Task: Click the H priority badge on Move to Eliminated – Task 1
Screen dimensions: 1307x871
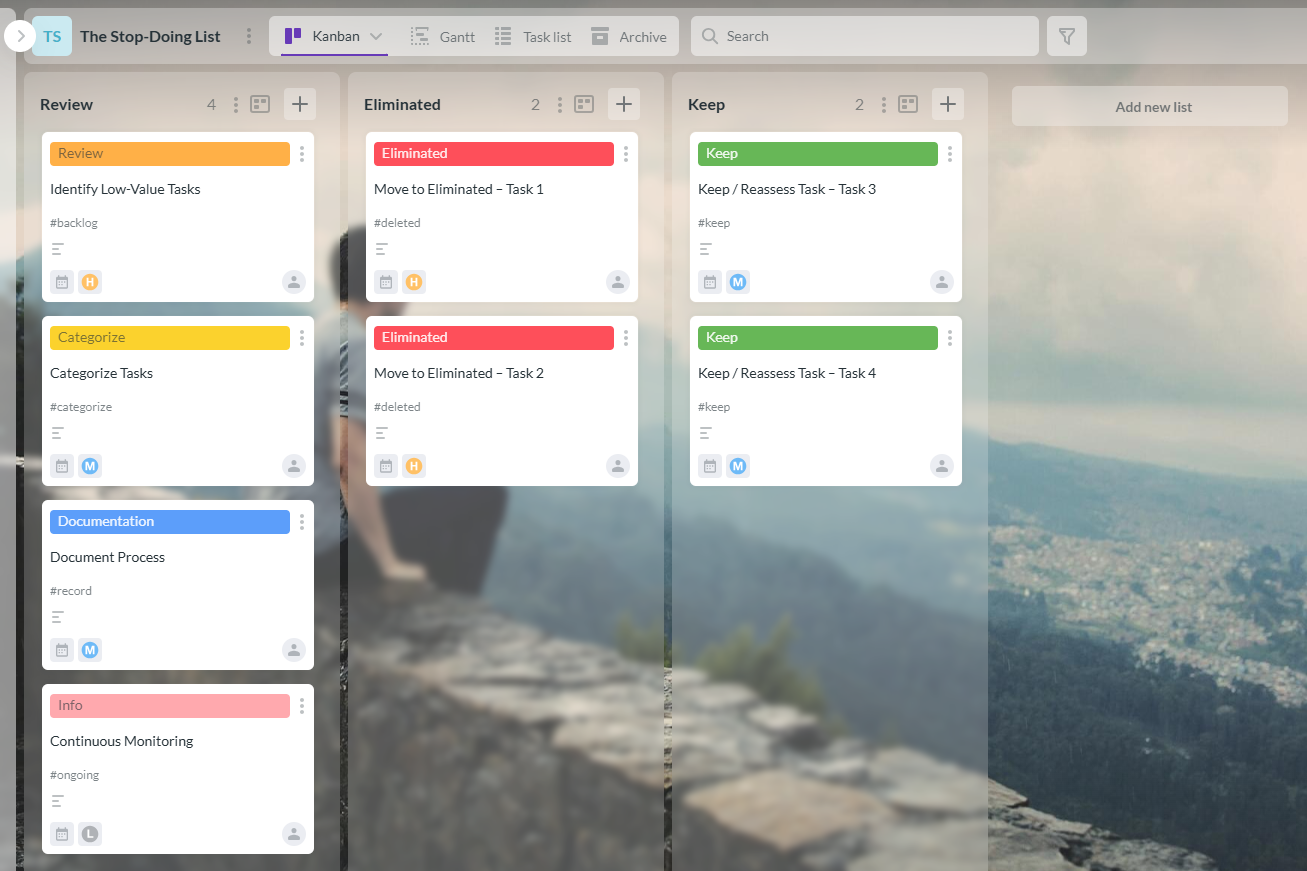Action: (414, 282)
